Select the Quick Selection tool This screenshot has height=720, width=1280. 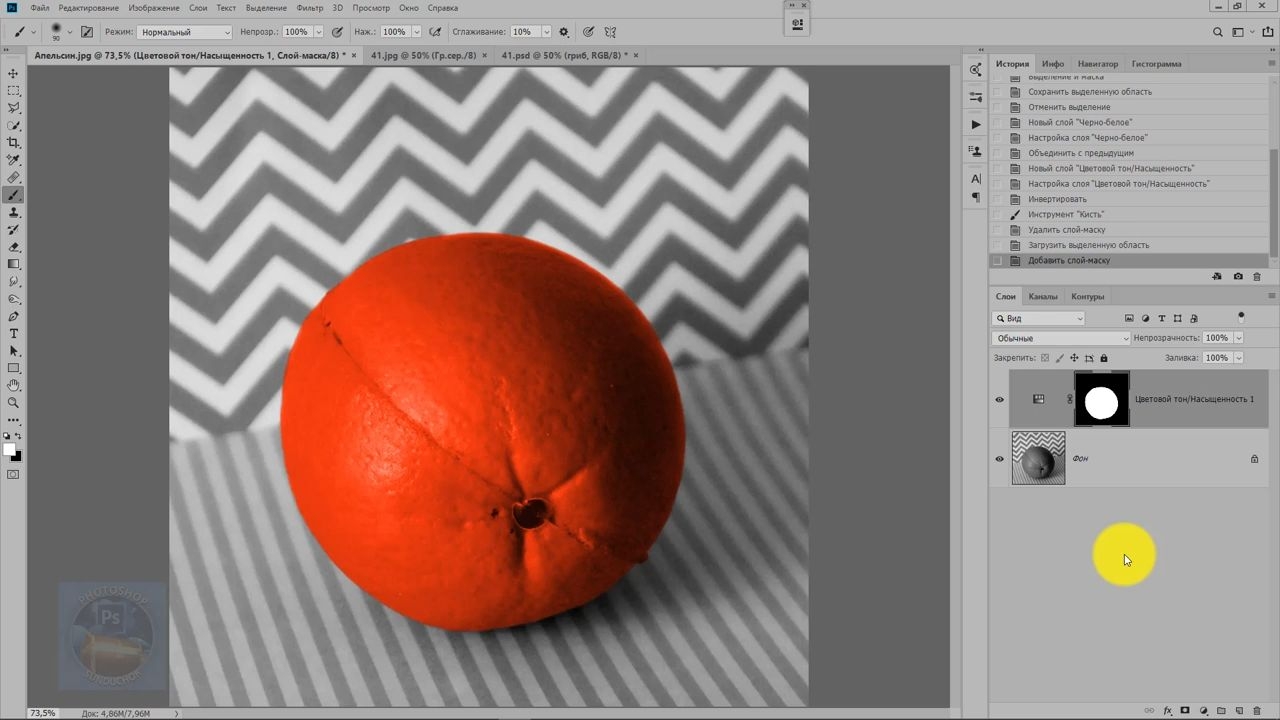click(13, 126)
